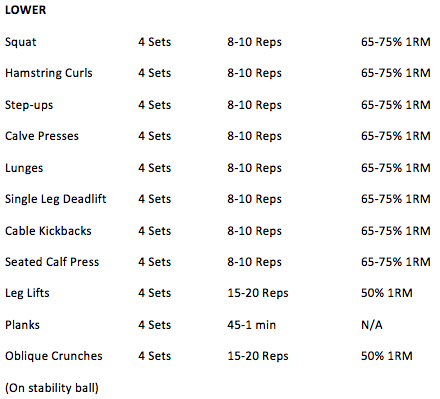The height and width of the screenshot is (399, 440).
Task: Click Single Leg Deadlift text
Action: pyautogui.click(x=56, y=199)
